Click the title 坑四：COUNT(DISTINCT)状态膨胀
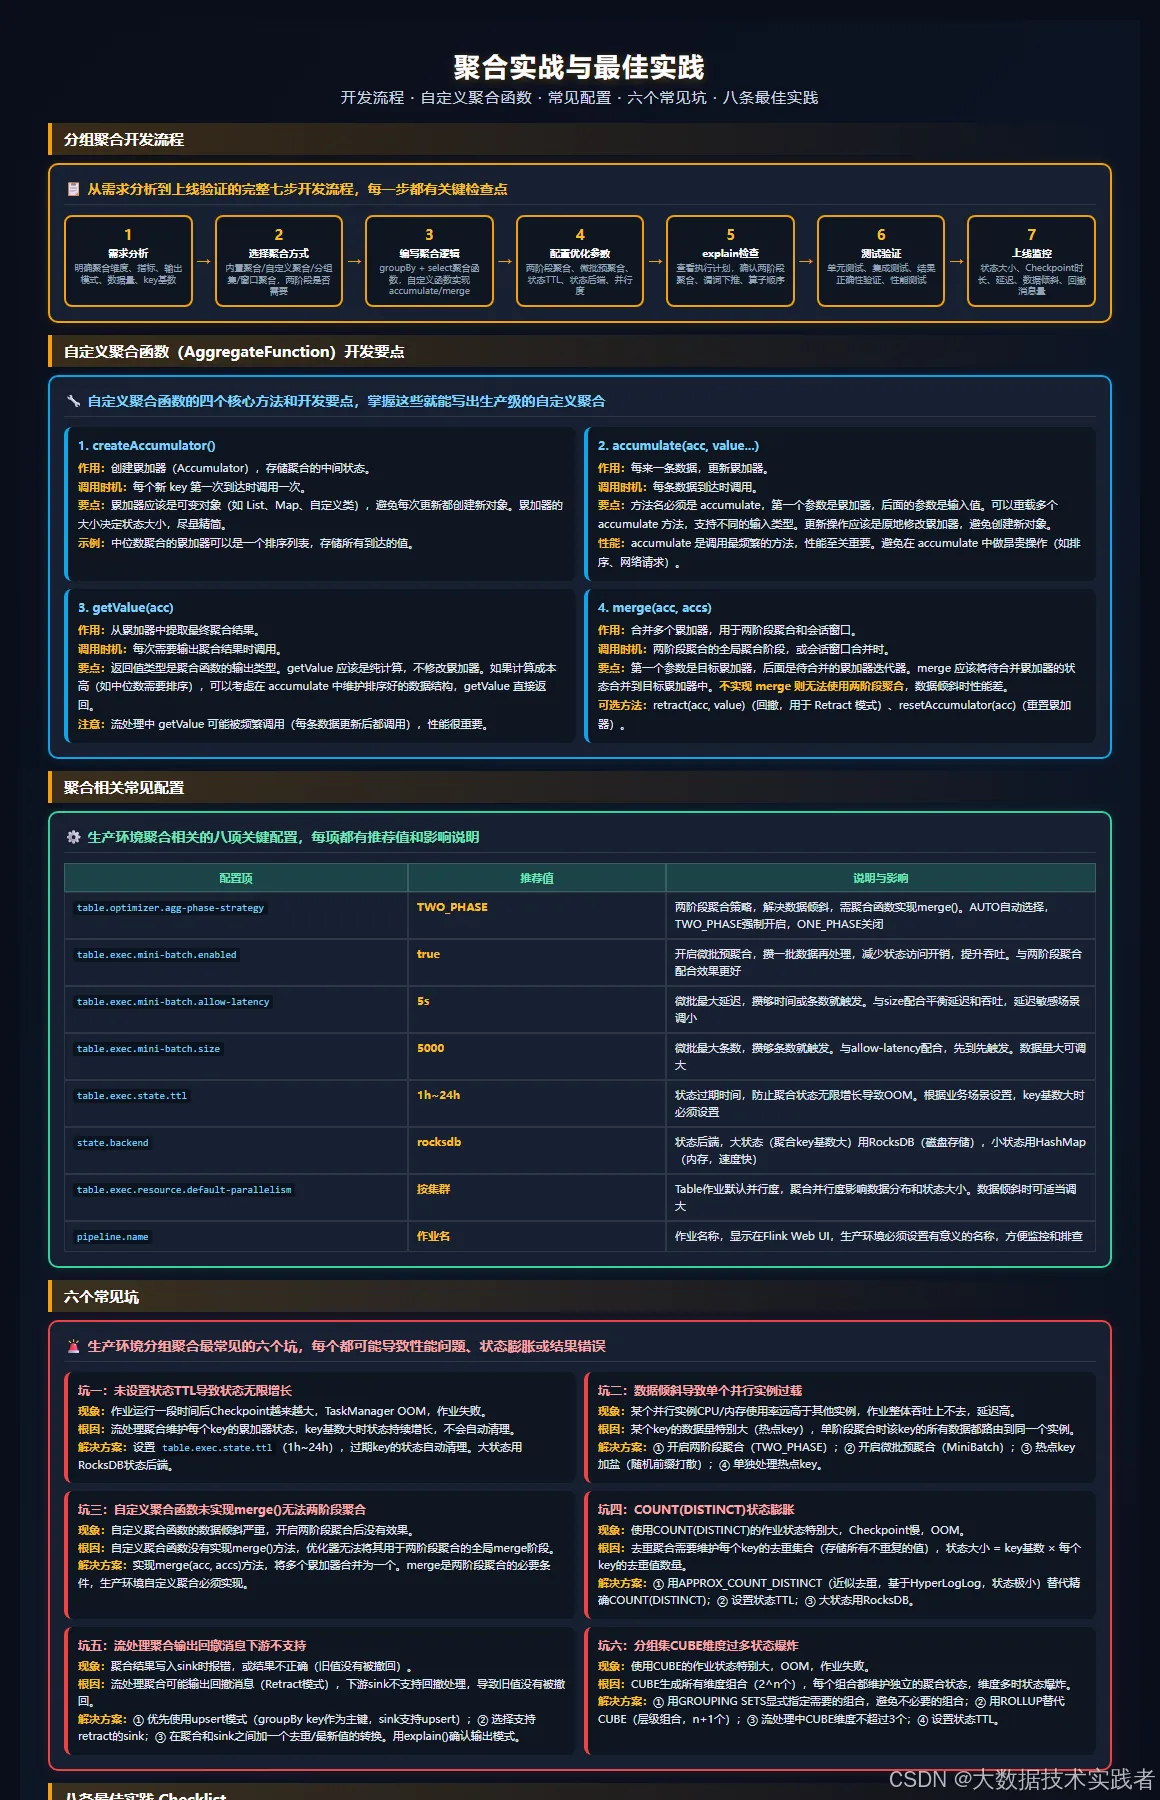The width and height of the screenshot is (1160, 1800). click(x=696, y=1510)
